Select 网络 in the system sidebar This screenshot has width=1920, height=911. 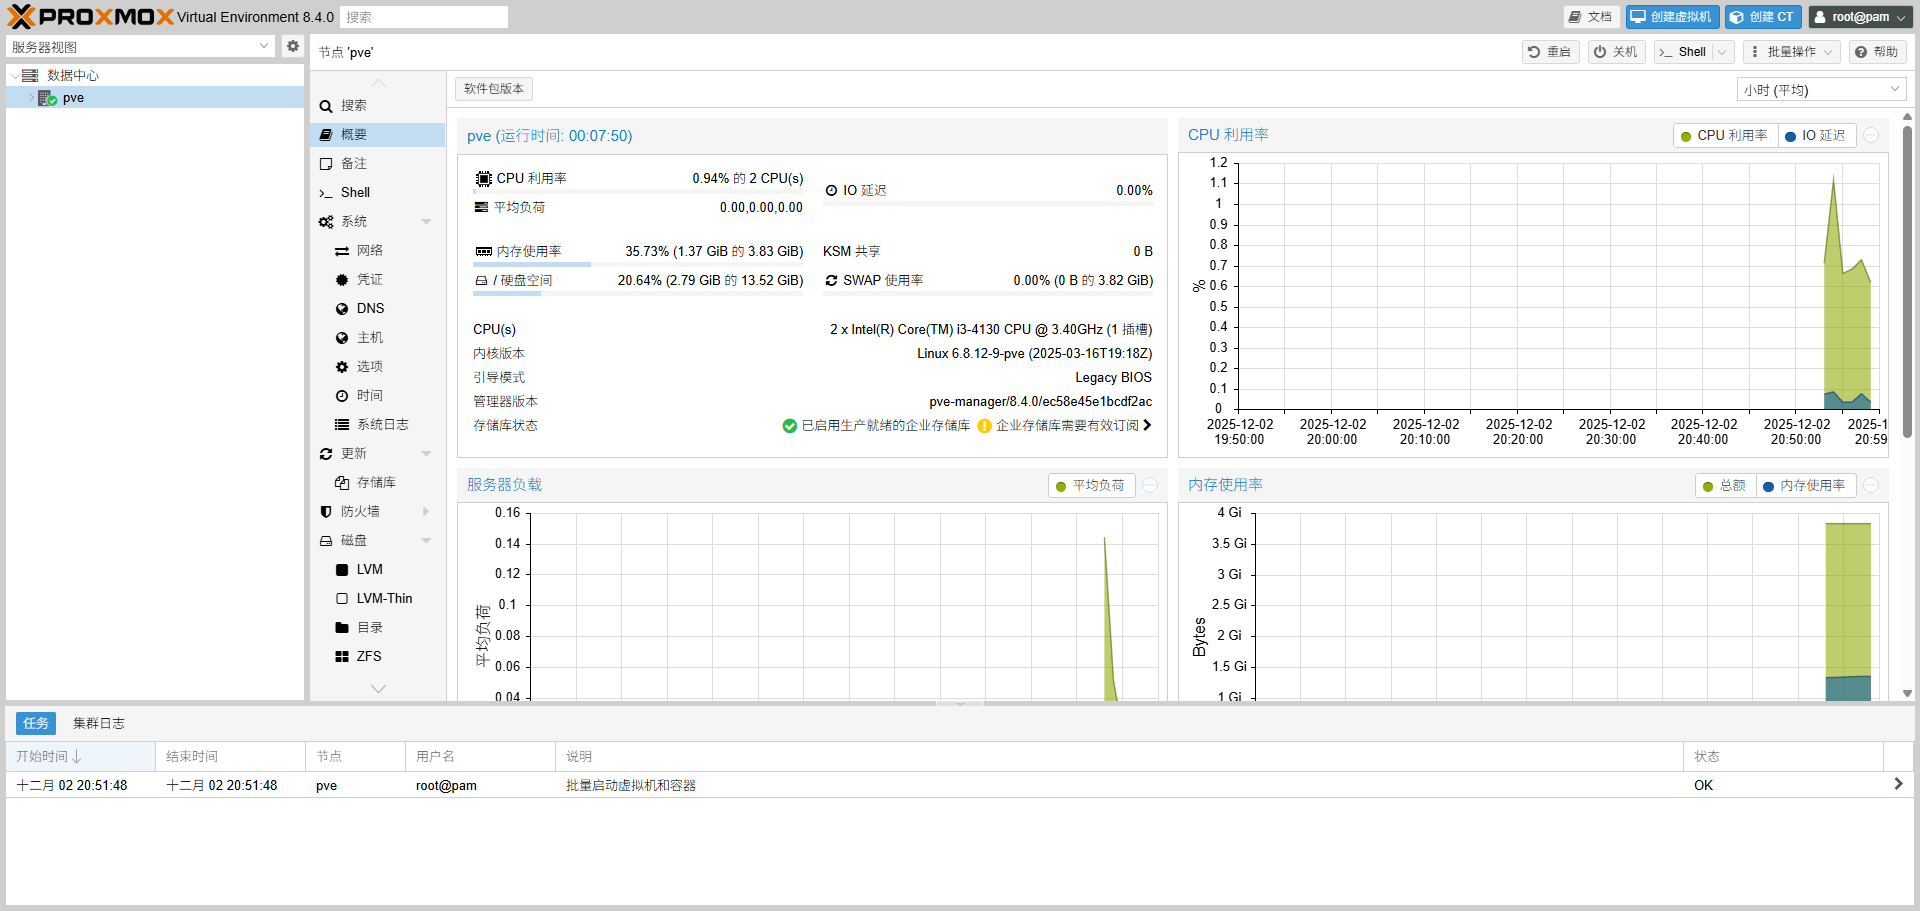pyautogui.click(x=368, y=250)
